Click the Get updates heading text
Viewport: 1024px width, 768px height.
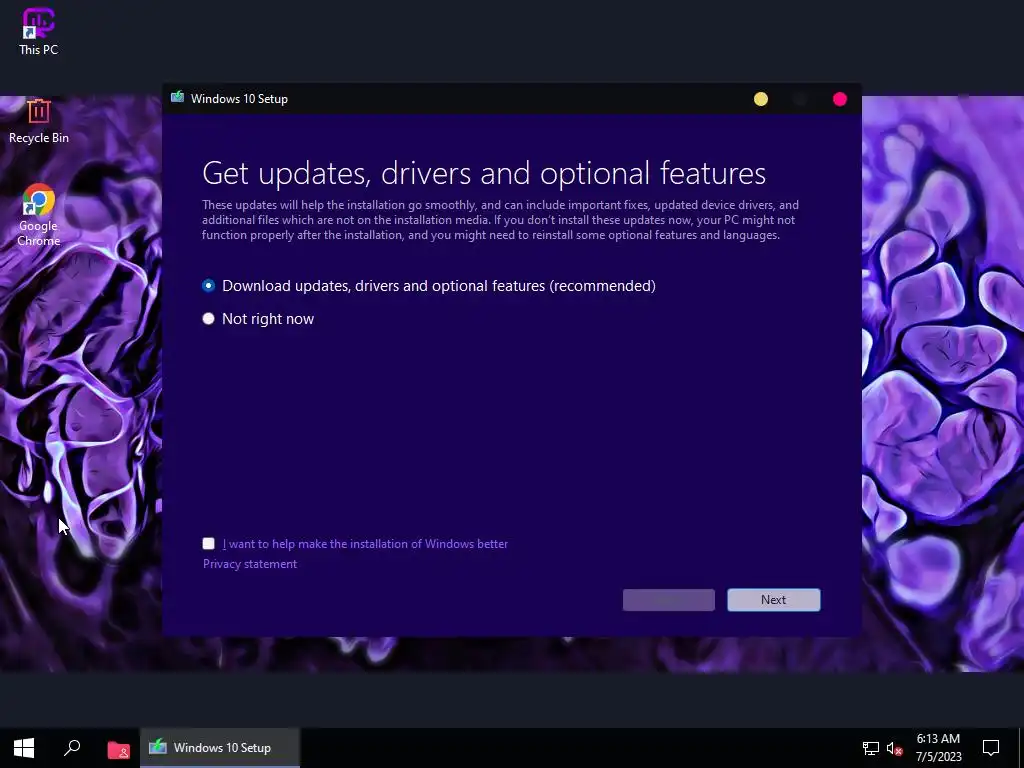pyautogui.click(x=484, y=173)
